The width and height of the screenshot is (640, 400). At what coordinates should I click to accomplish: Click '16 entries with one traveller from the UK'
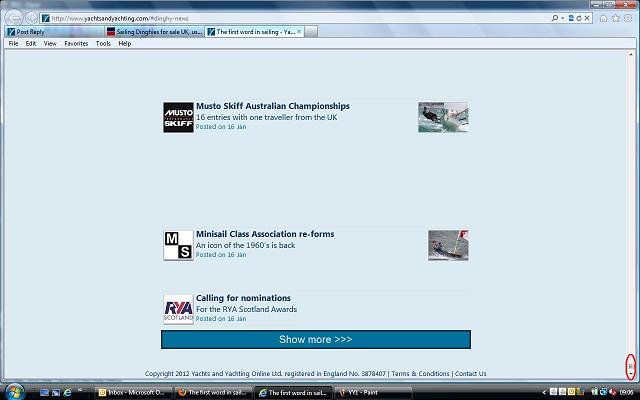(267, 117)
